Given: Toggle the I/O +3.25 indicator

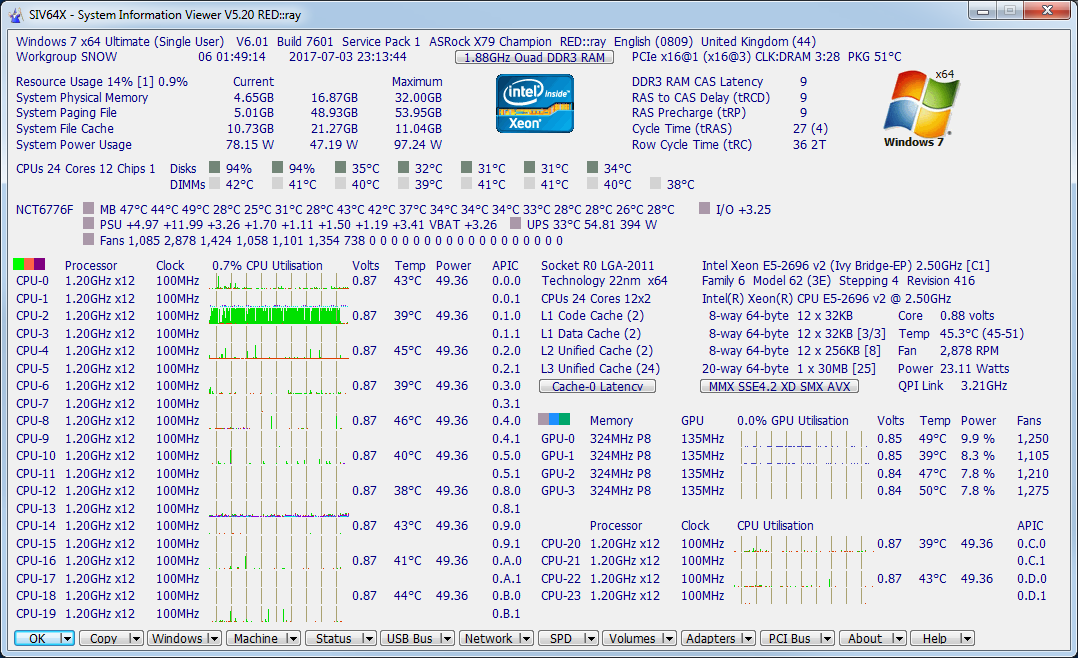Looking at the screenshot, I should (703, 206).
